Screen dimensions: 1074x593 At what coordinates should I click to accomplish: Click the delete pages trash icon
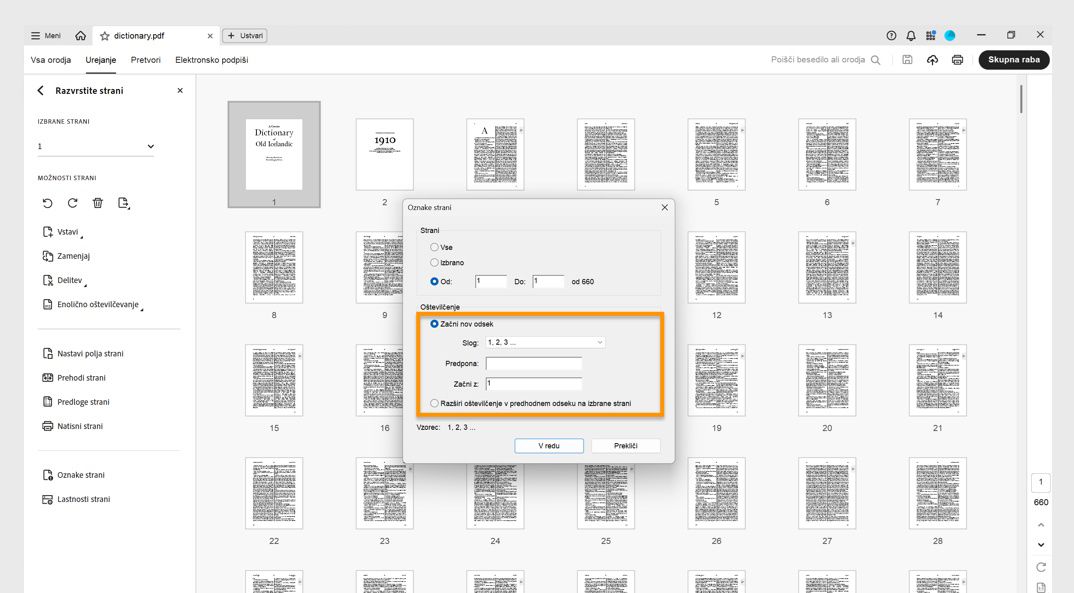pos(98,203)
